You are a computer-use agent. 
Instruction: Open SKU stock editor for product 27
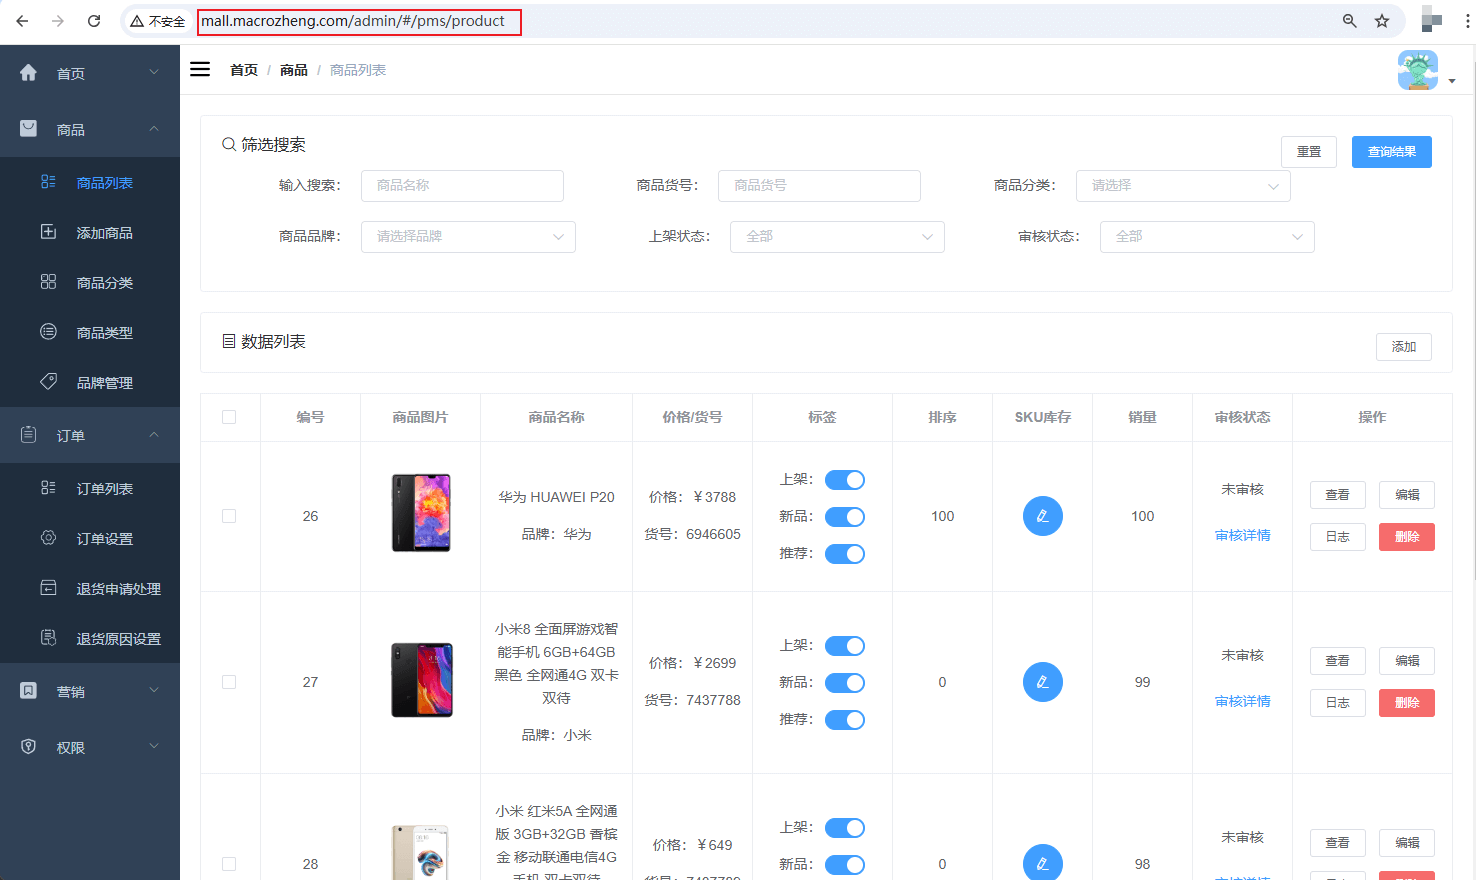(x=1042, y=682)
